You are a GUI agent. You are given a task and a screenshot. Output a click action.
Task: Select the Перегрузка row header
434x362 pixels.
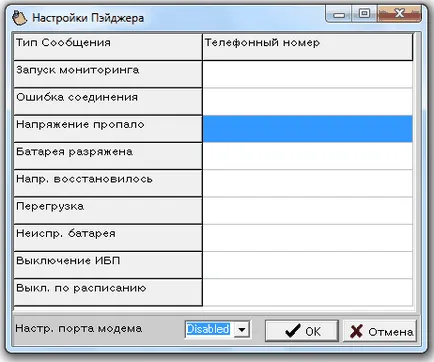coord(108,211)
